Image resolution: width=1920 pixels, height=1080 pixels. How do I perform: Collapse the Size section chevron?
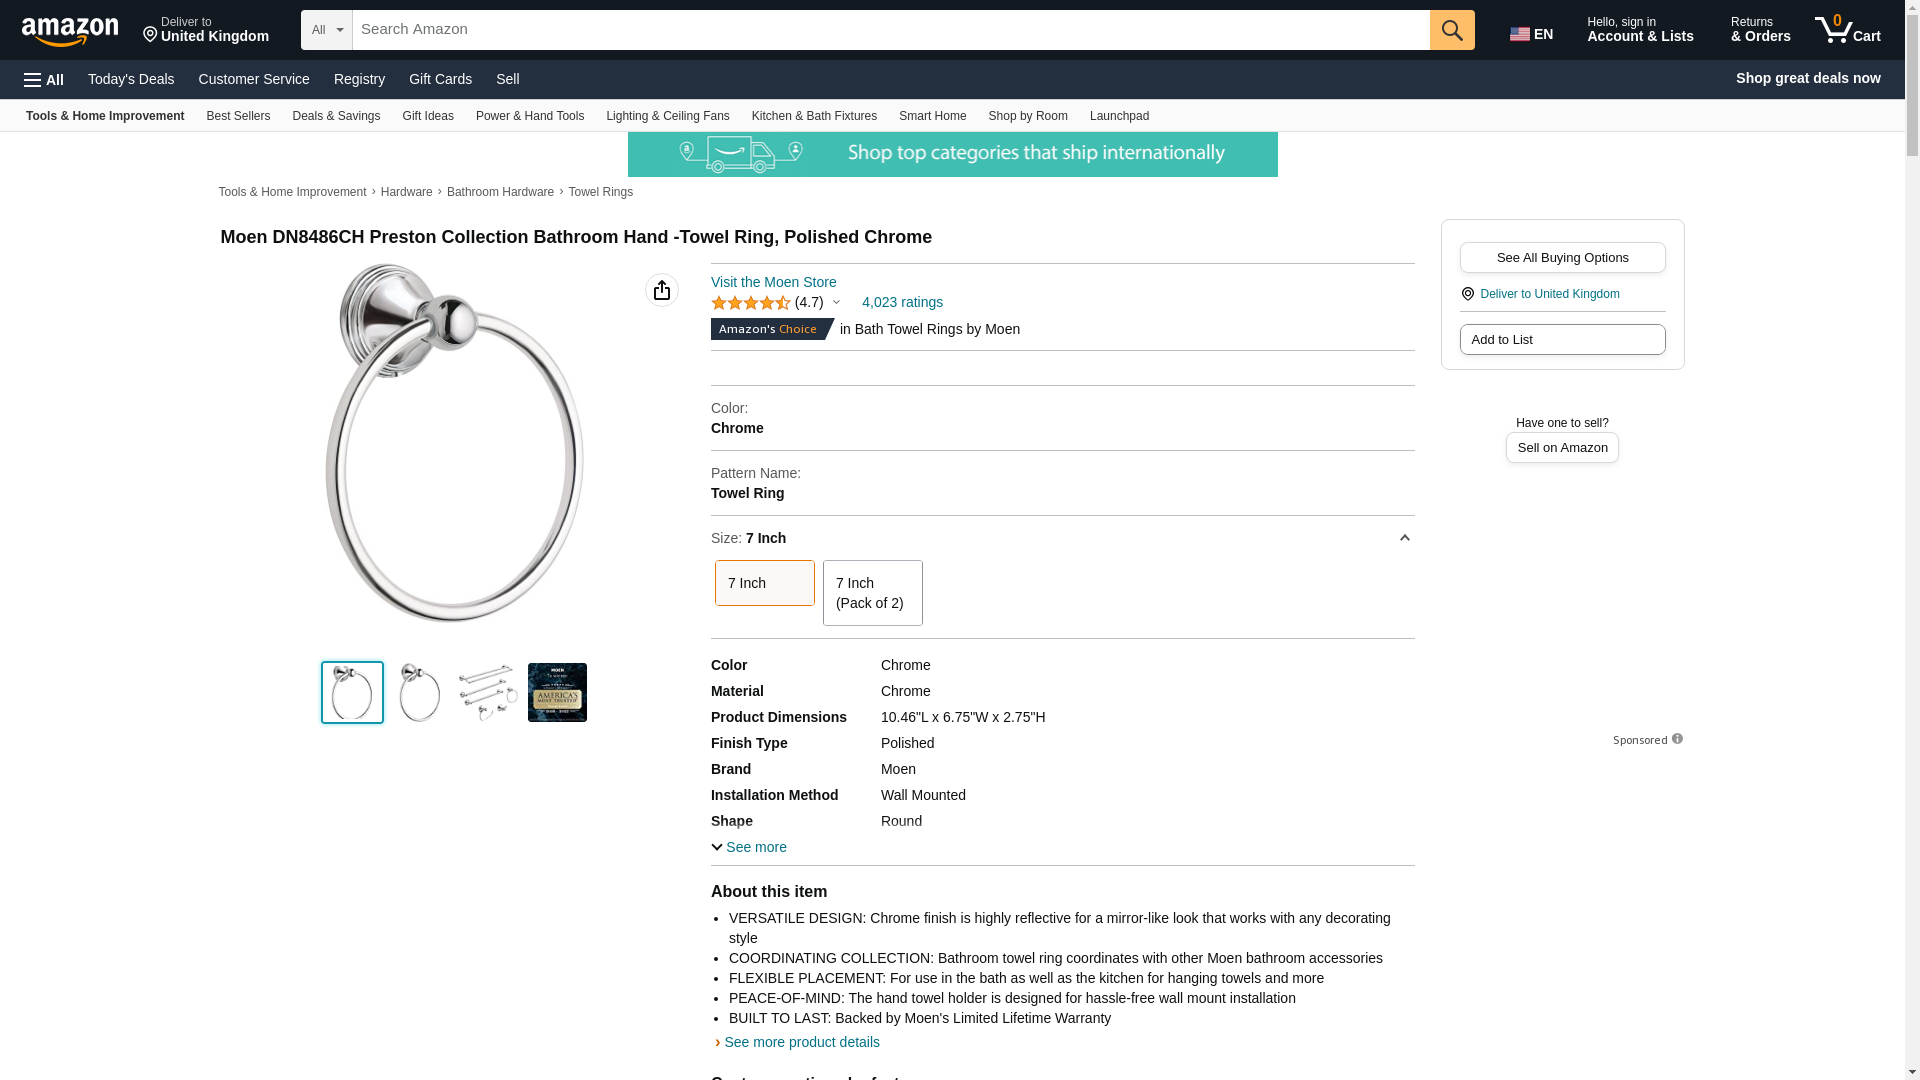tap(1404, 538)
